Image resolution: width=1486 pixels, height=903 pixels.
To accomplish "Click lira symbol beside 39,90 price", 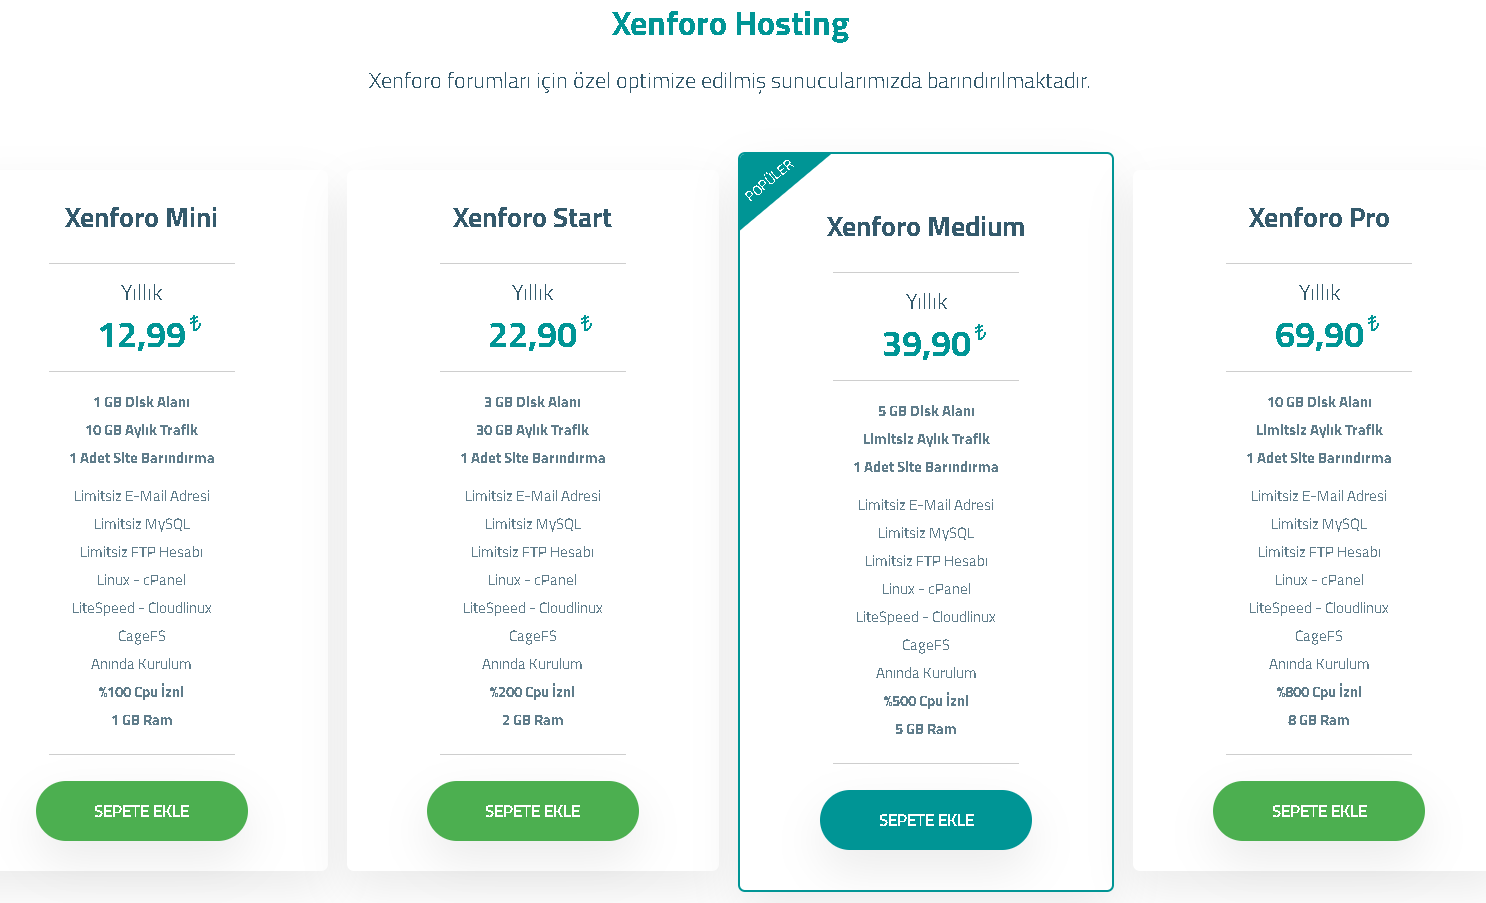I will pyautogui.click(x=980, y=332).
